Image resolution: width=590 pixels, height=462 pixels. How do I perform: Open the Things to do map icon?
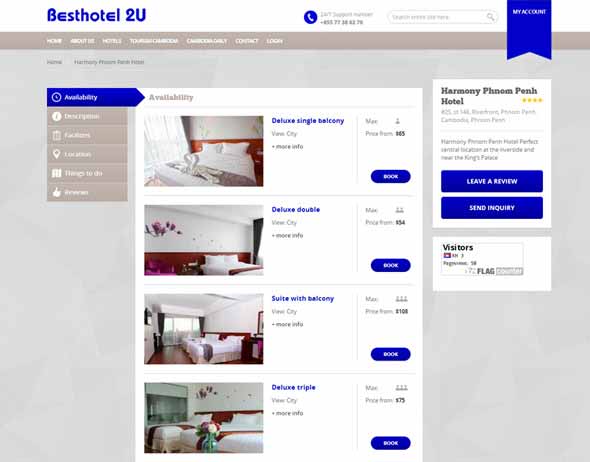(56, 173)
